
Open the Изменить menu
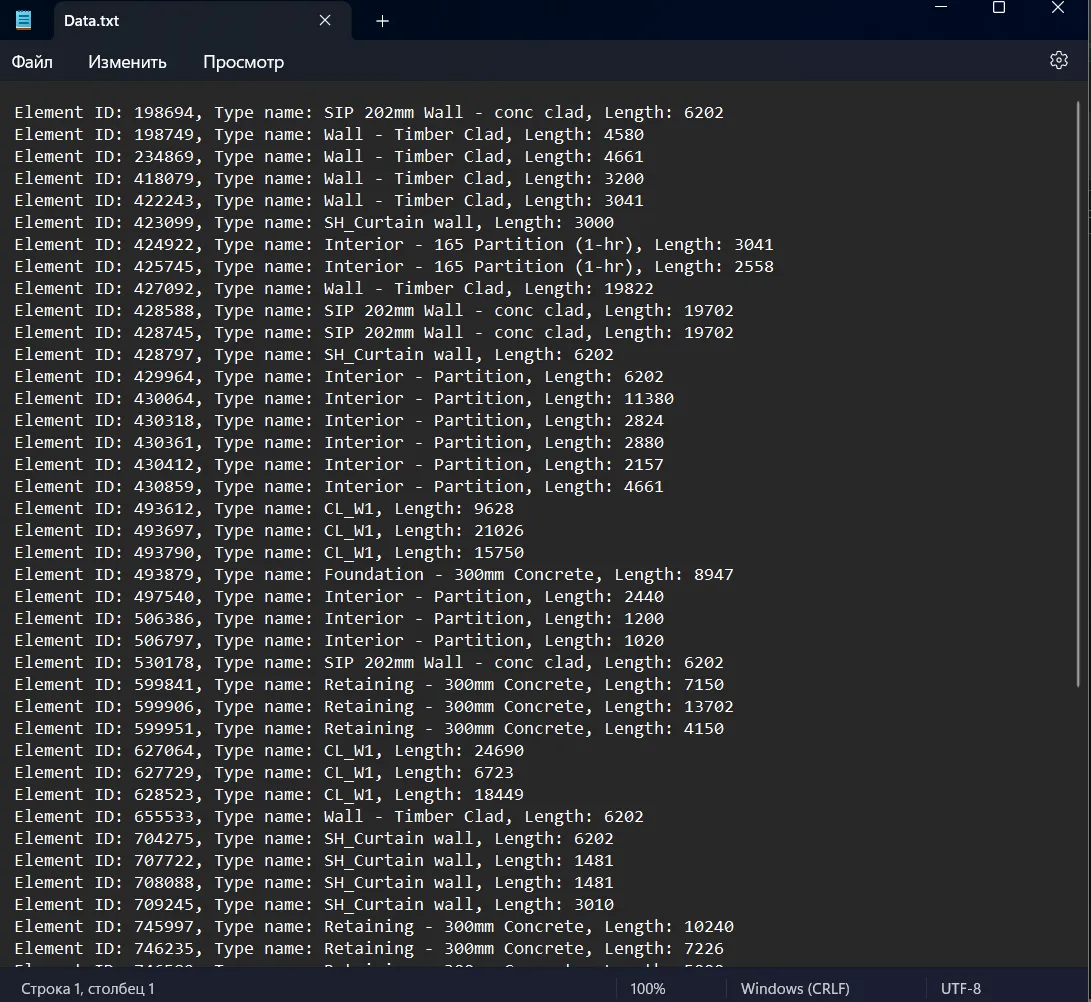pos(127,62)
